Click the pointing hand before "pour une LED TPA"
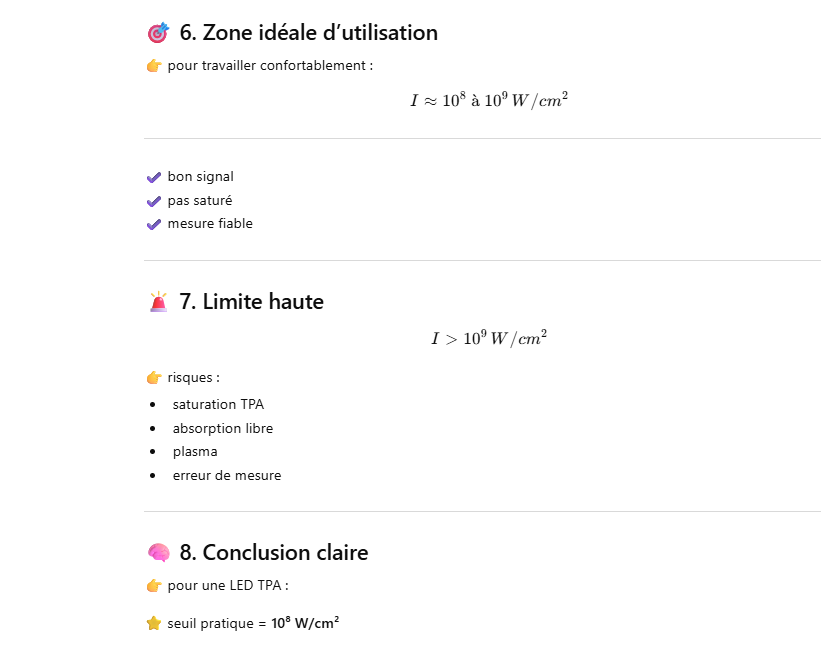 [154, 585]
